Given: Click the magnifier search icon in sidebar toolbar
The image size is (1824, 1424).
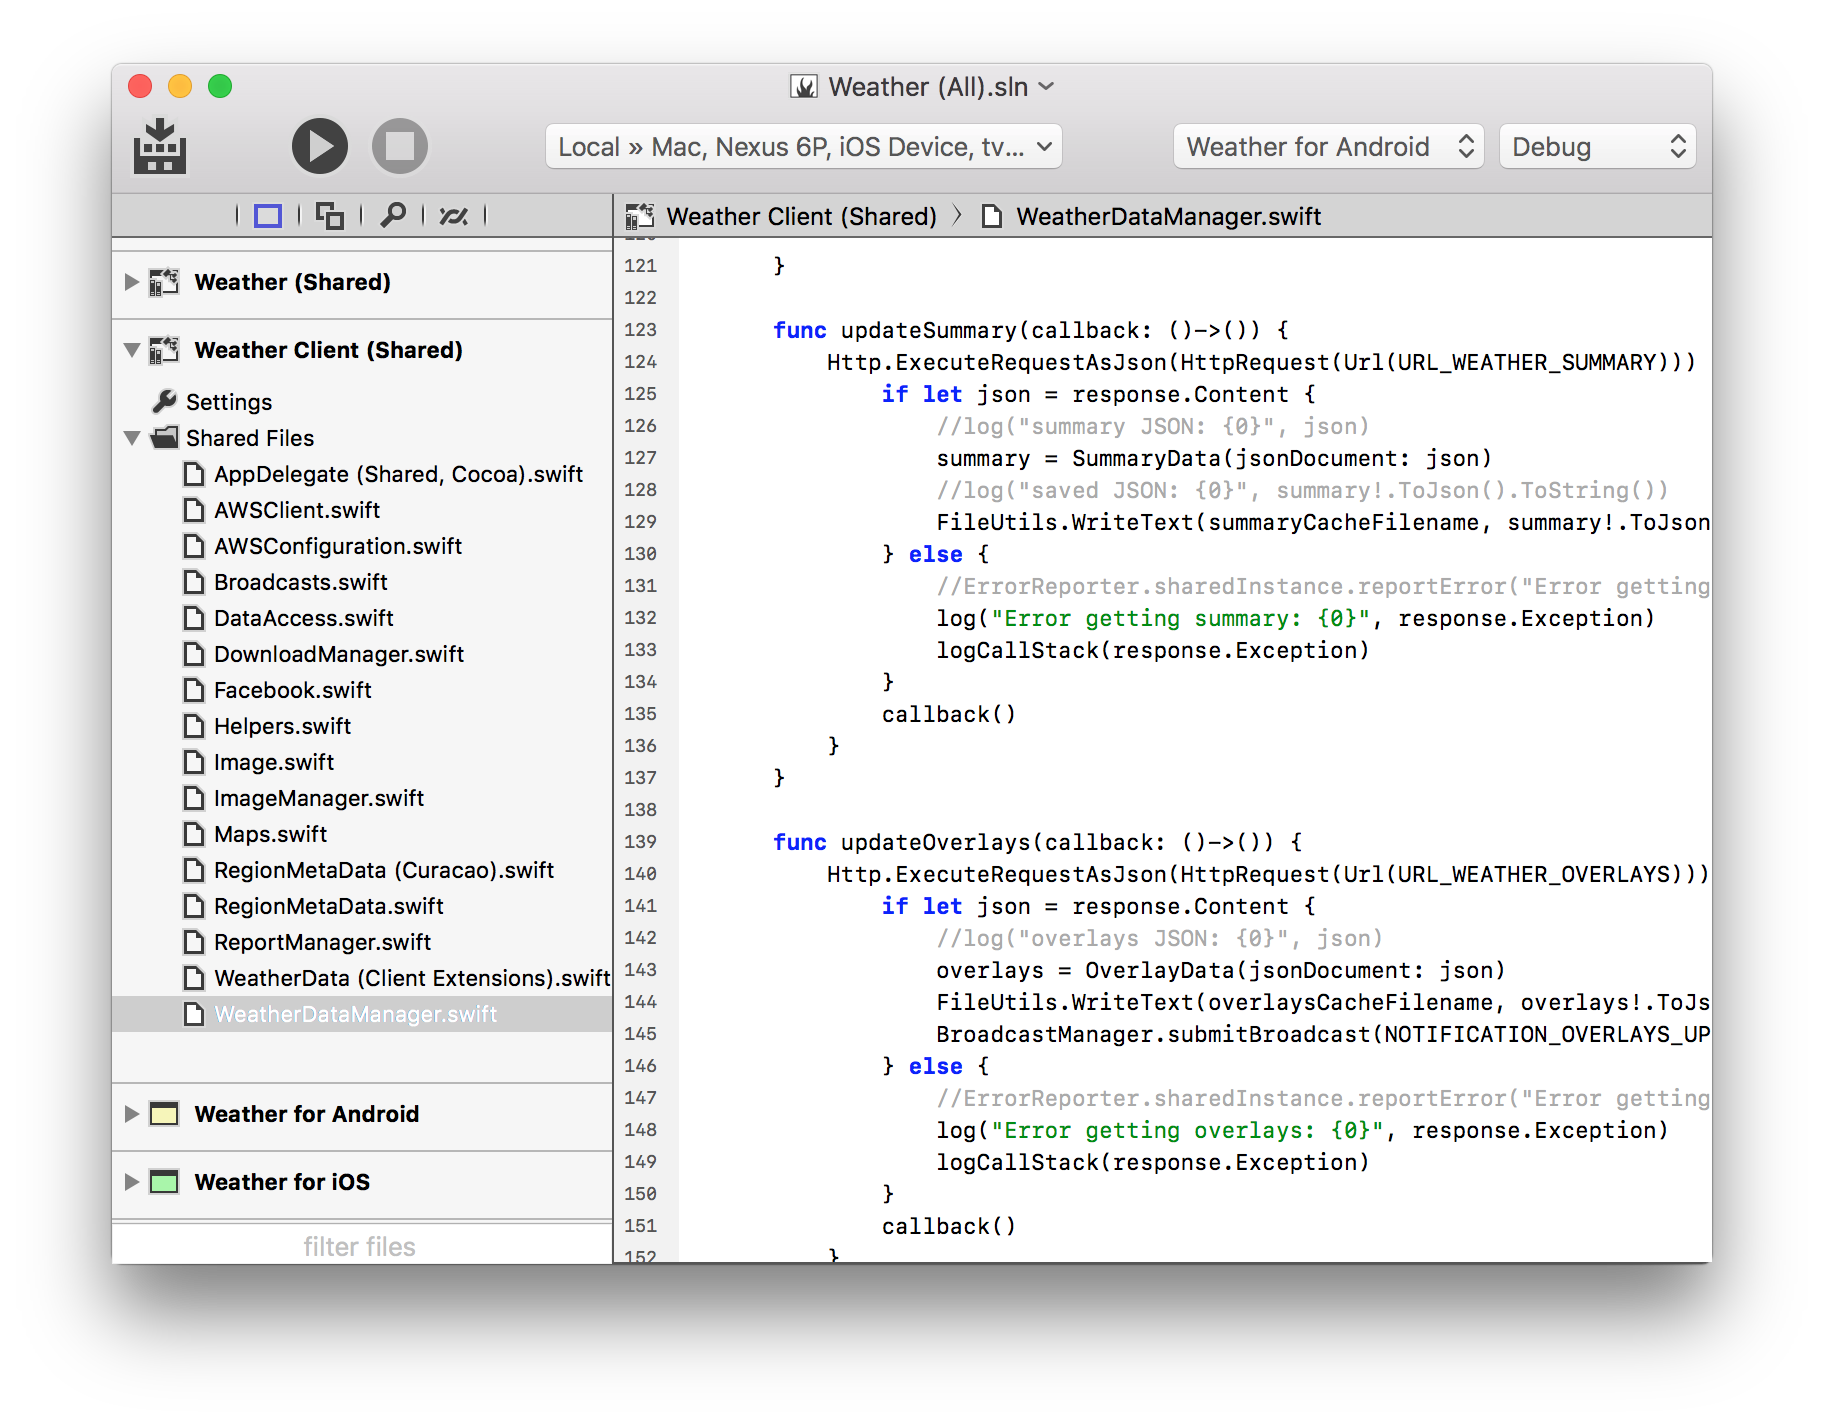Looking at the screenshot, I should point(393,215).
